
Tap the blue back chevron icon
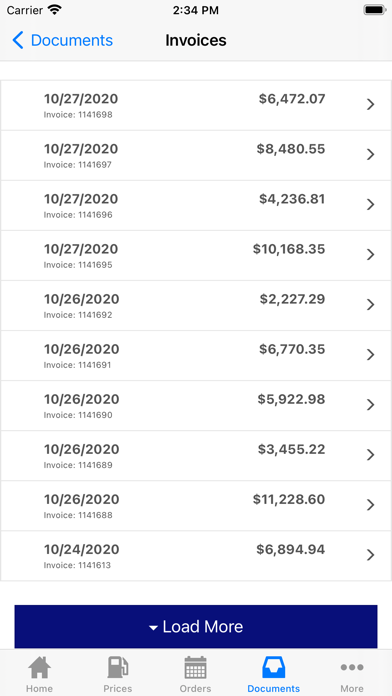click(18, 40)
